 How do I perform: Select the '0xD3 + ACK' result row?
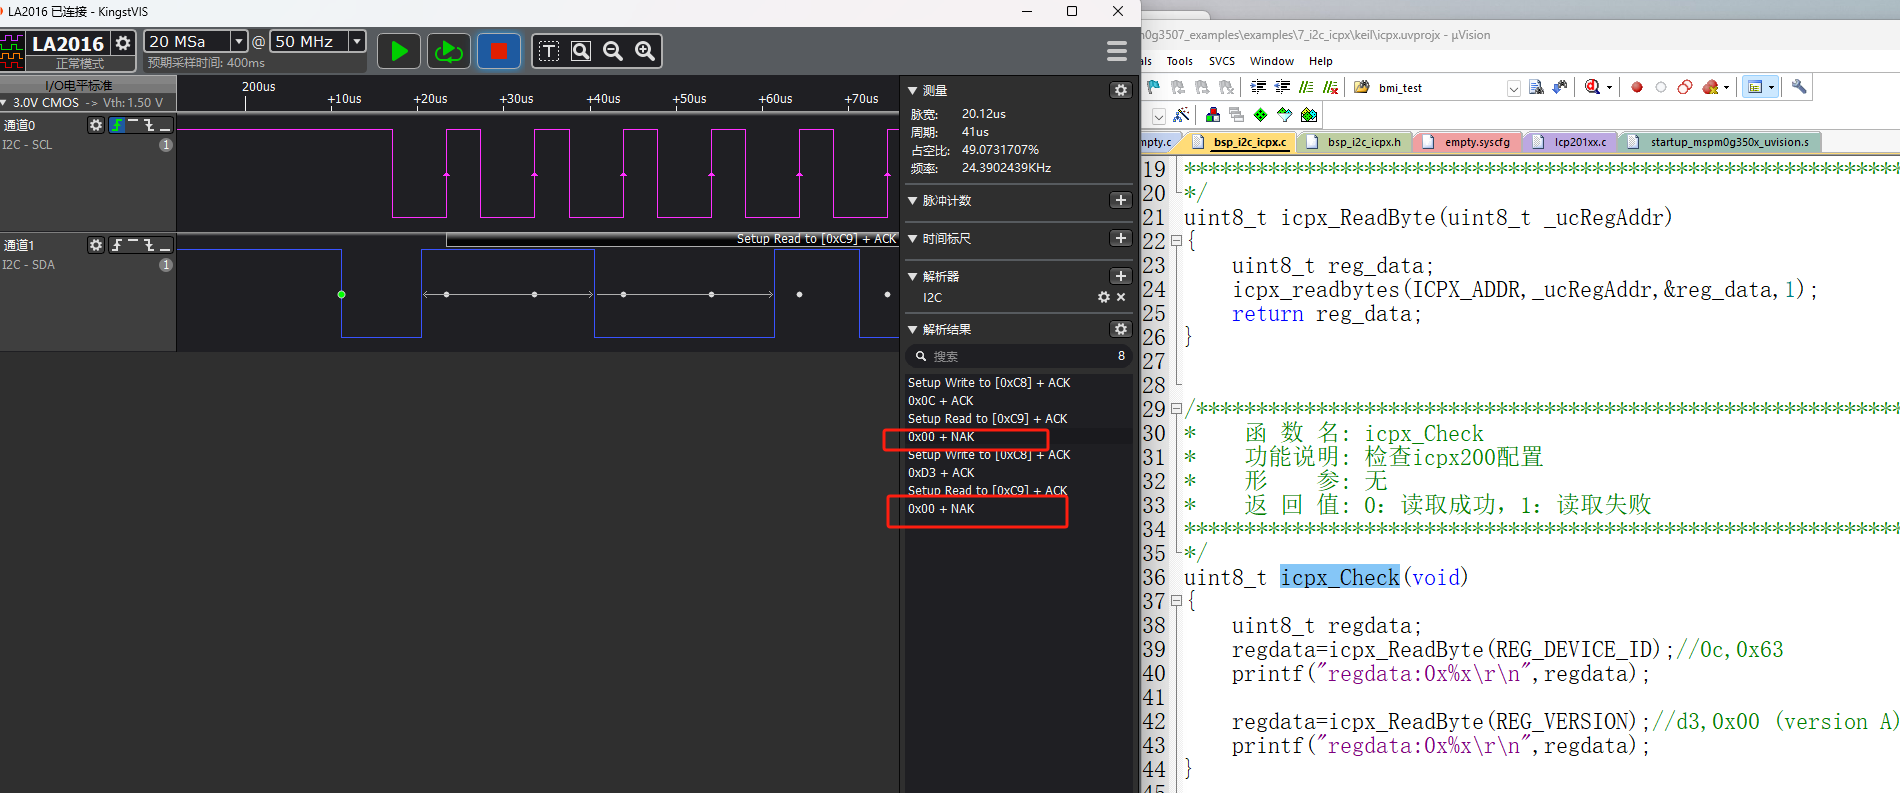click(1017, 473)
